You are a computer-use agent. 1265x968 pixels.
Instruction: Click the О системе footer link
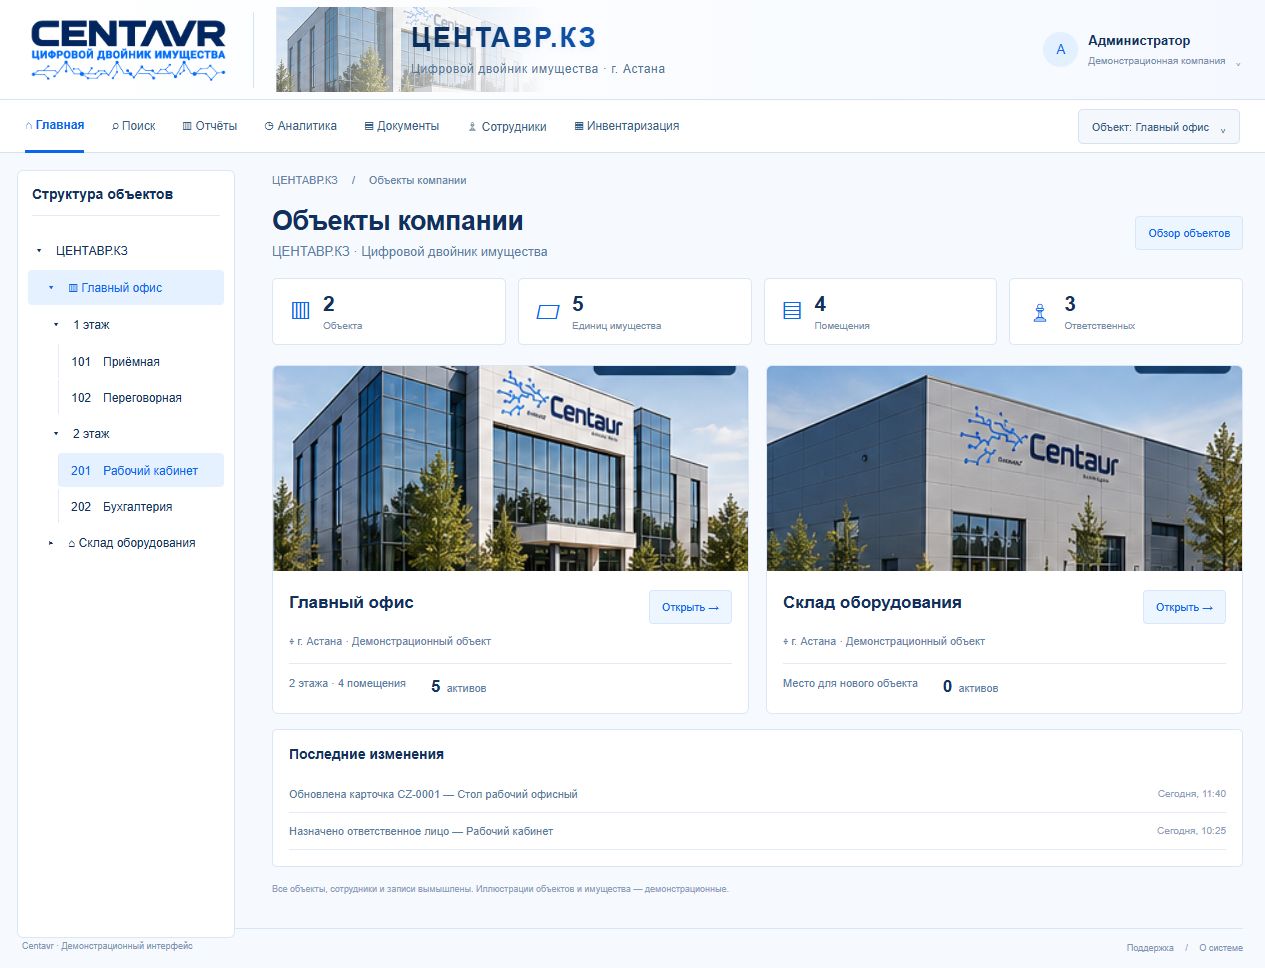click(x=1221, y=948)
